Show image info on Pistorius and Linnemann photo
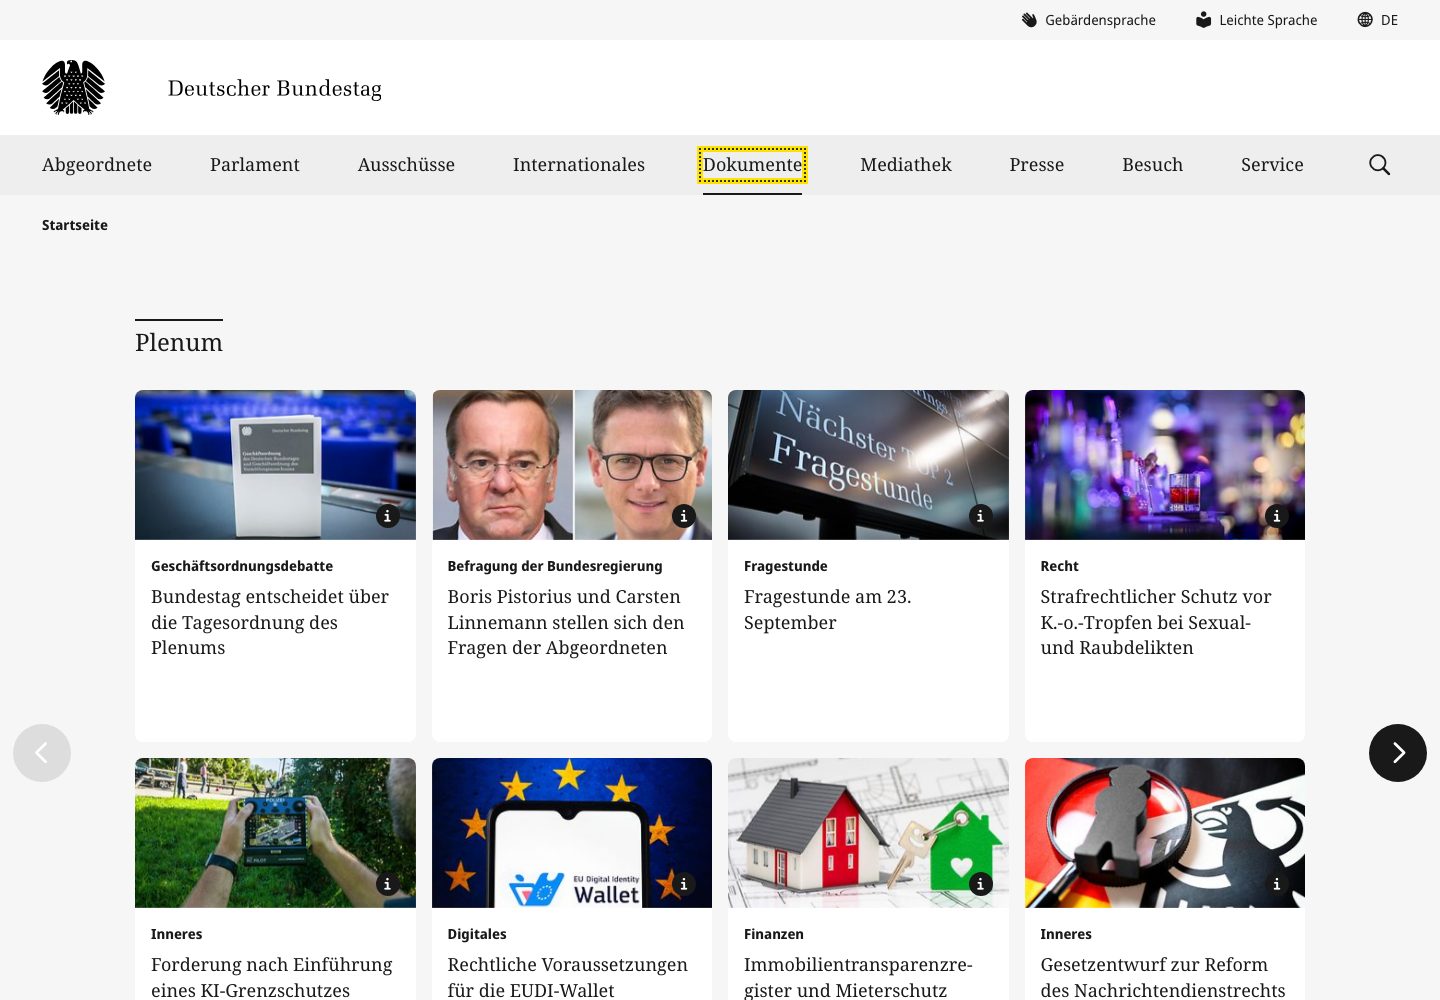 click(683, 516)
